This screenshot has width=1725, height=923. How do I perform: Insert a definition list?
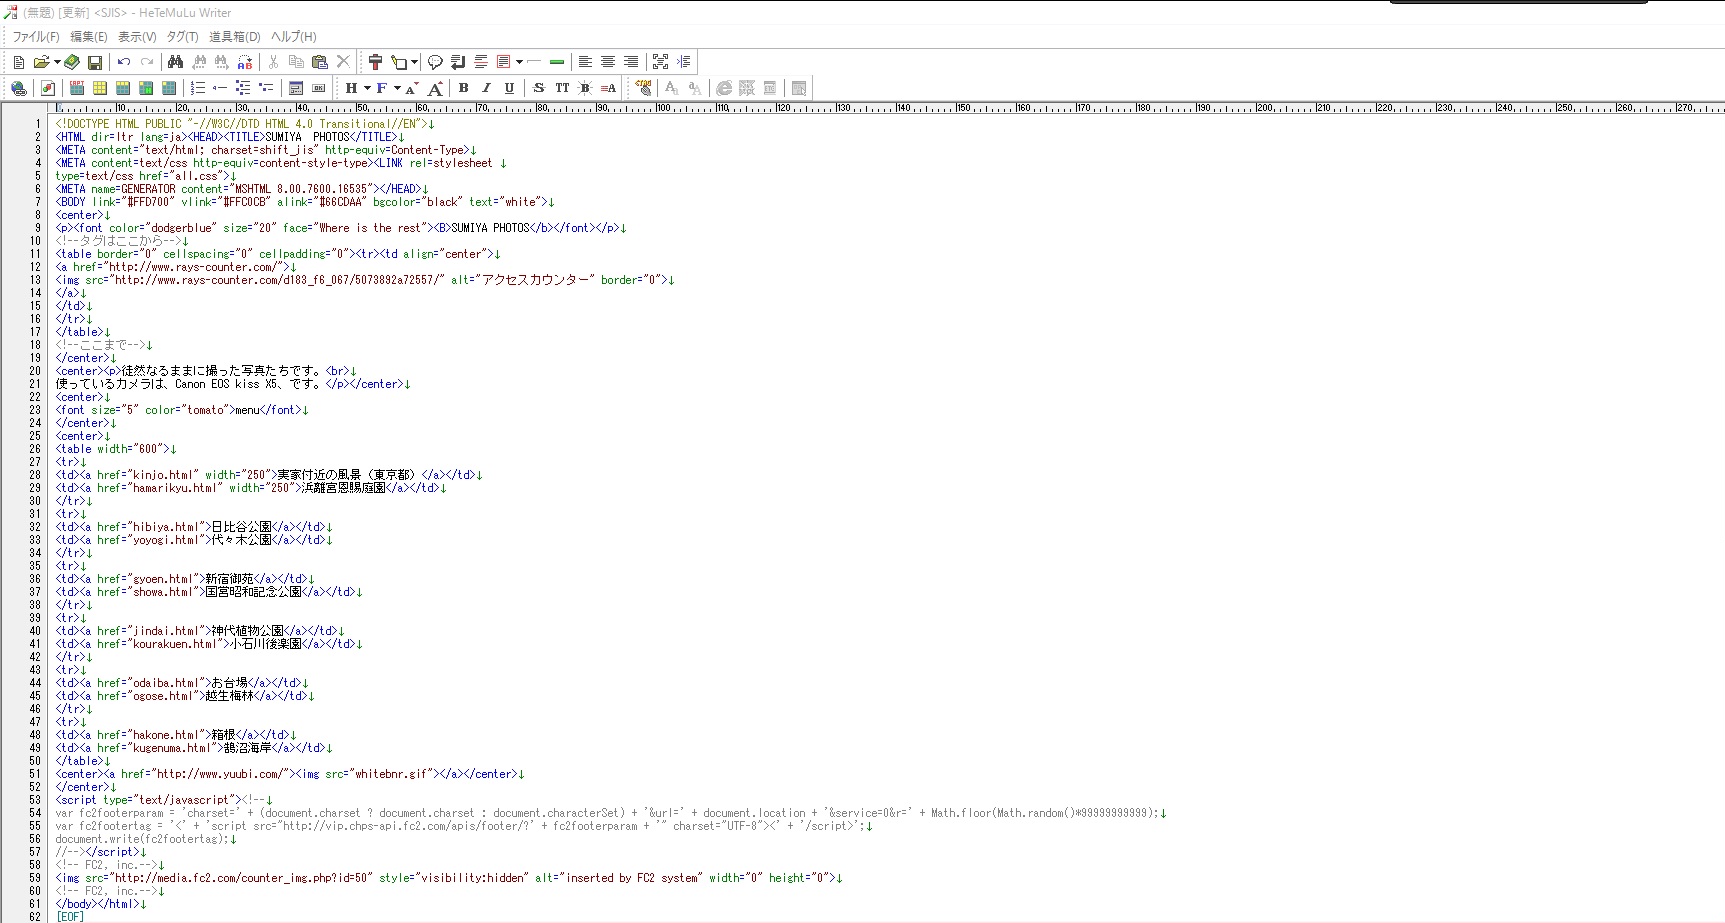pos(266,88)
